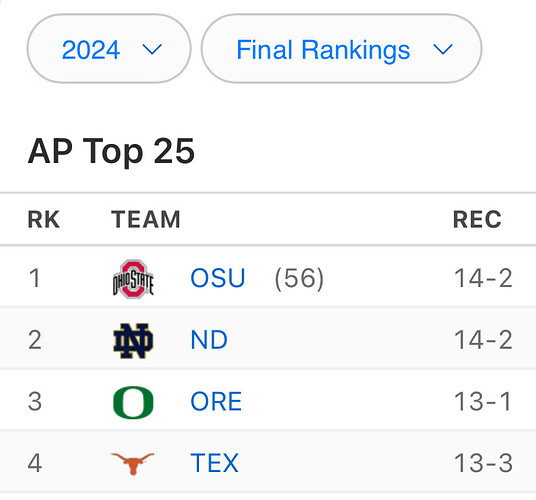Open the OSU team link
Screen dimensions: 536x500
click(218, 278)
